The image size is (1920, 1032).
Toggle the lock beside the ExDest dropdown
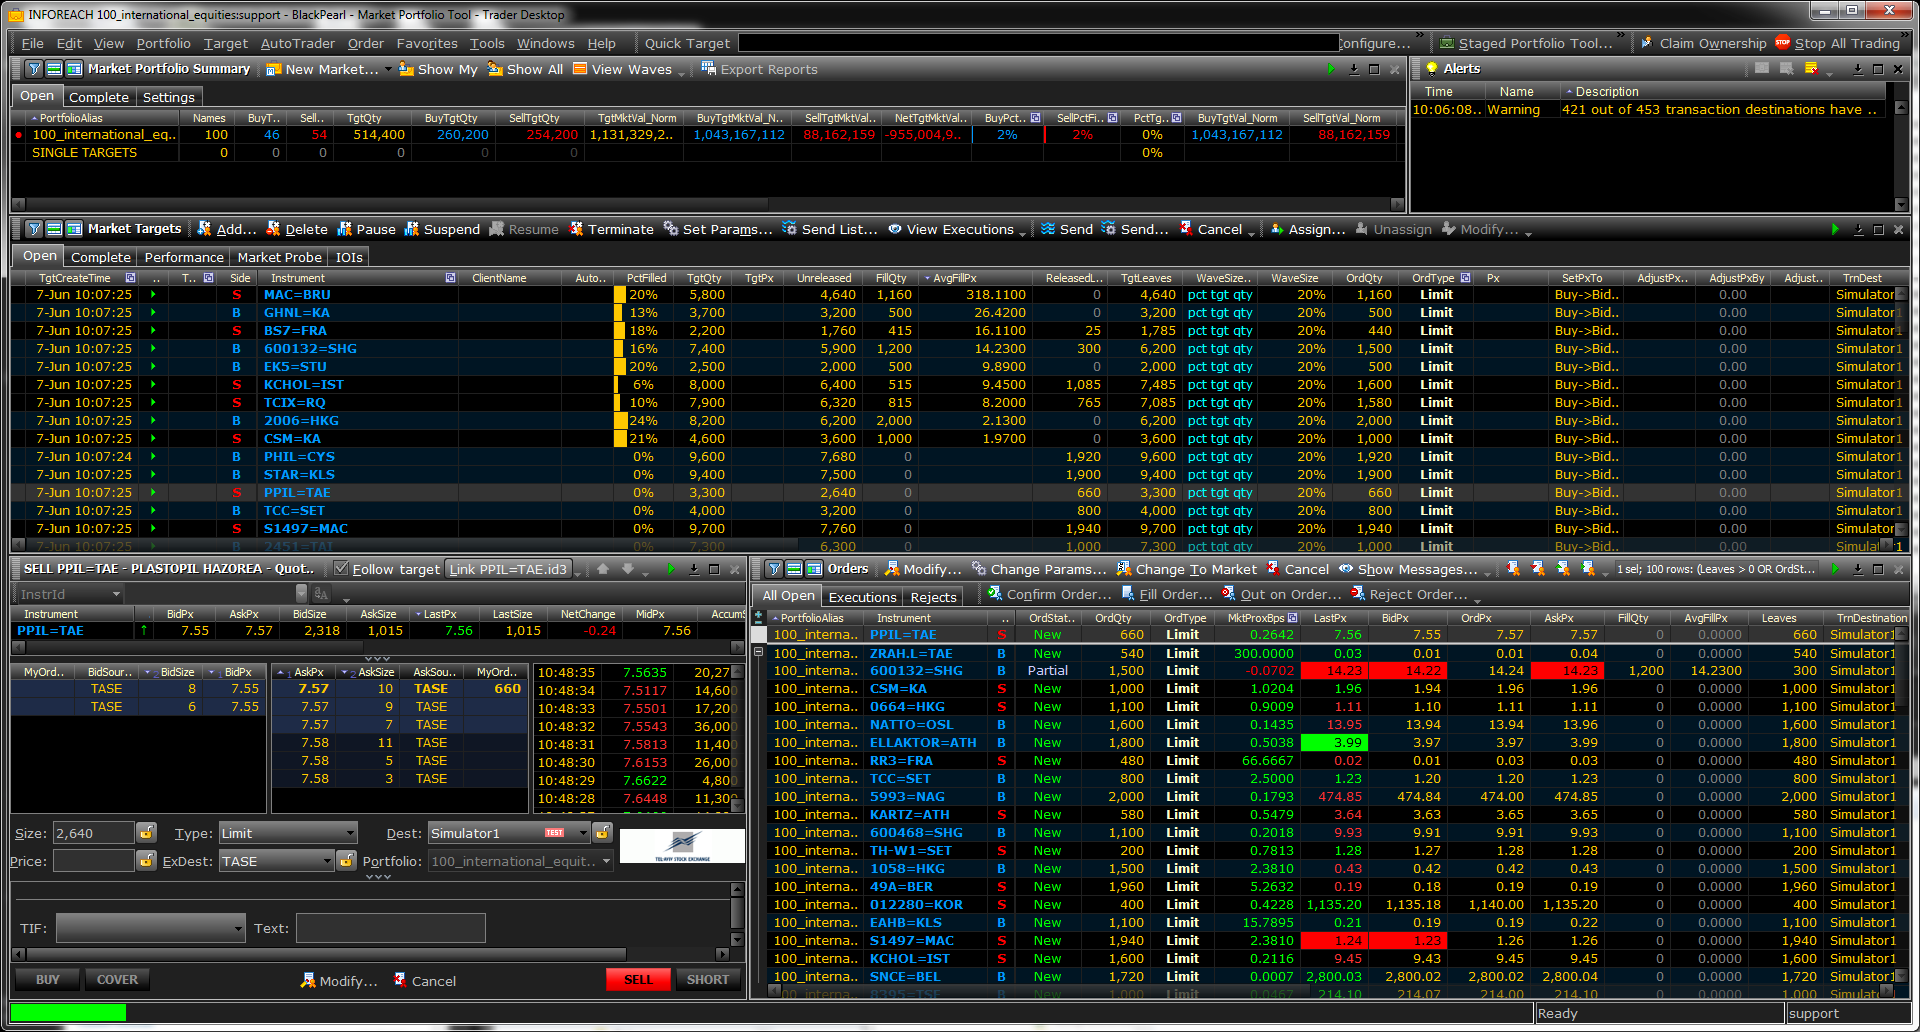click(346, 861)
